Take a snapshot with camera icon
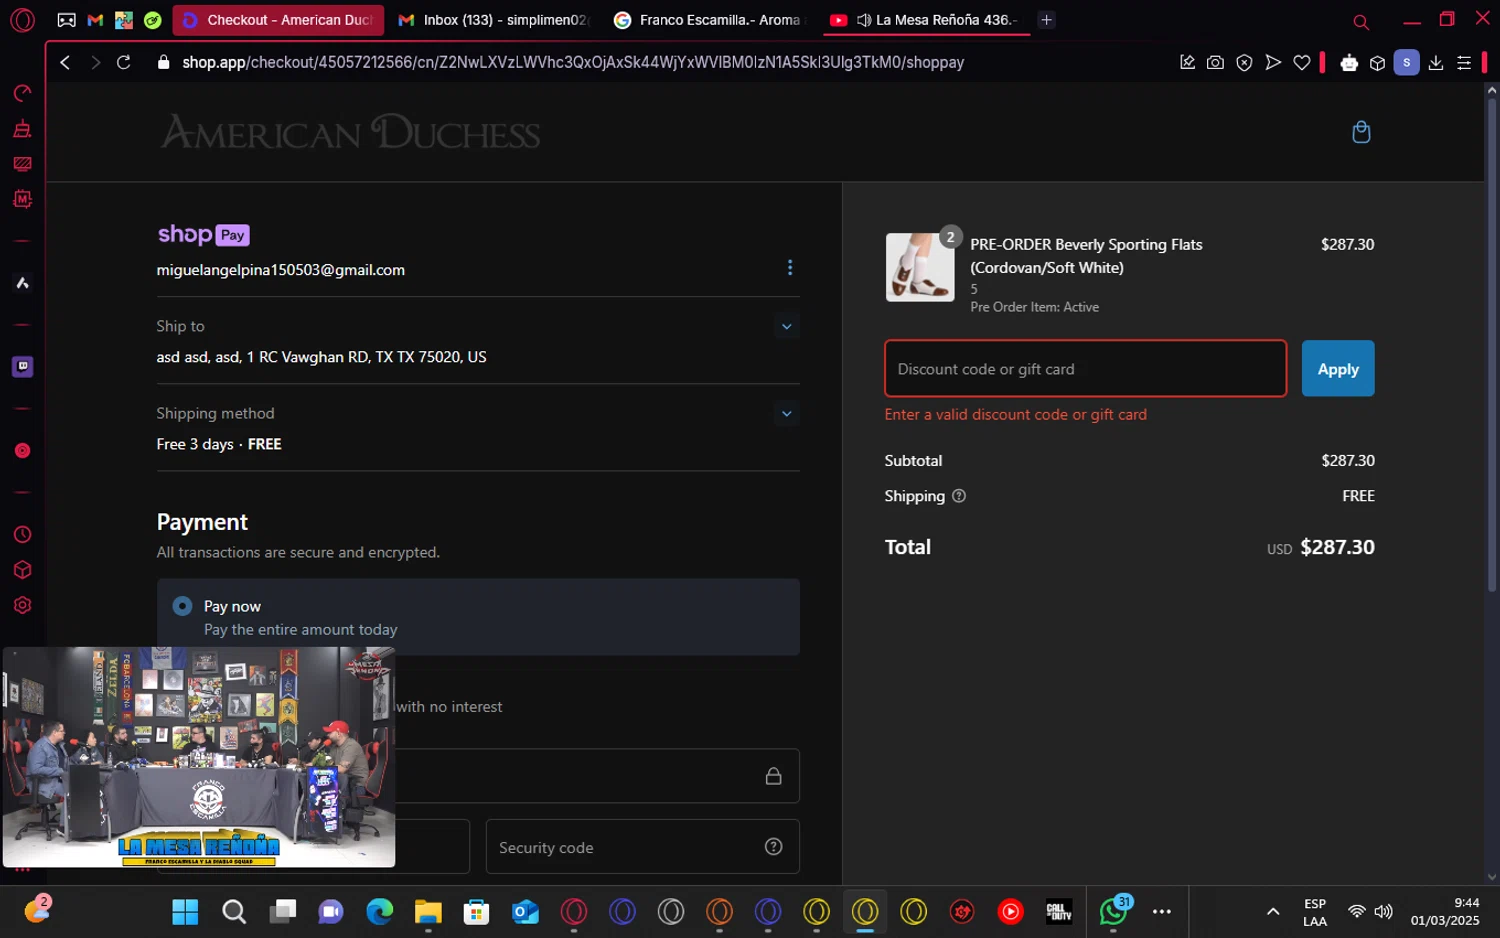Viewport: 1500px width, 938px height. pos(1215,62)
